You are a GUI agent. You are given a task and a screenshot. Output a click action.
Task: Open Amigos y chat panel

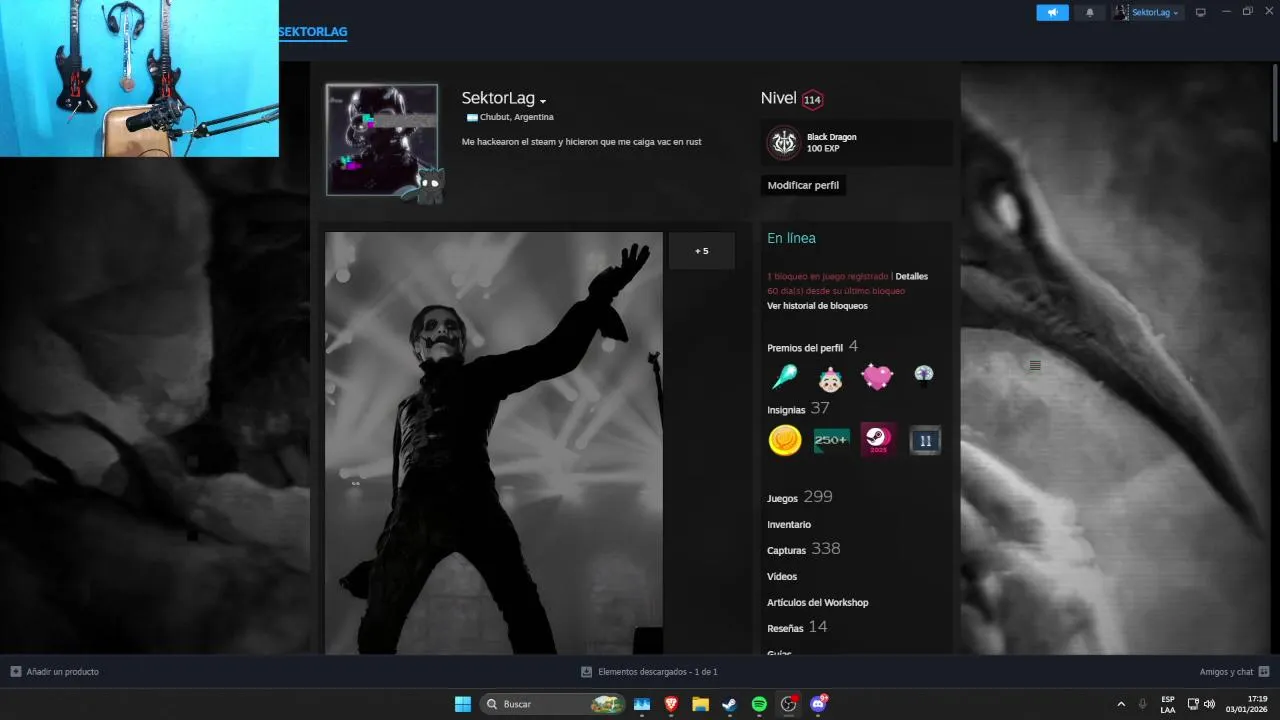click(x=1234, y=672)
